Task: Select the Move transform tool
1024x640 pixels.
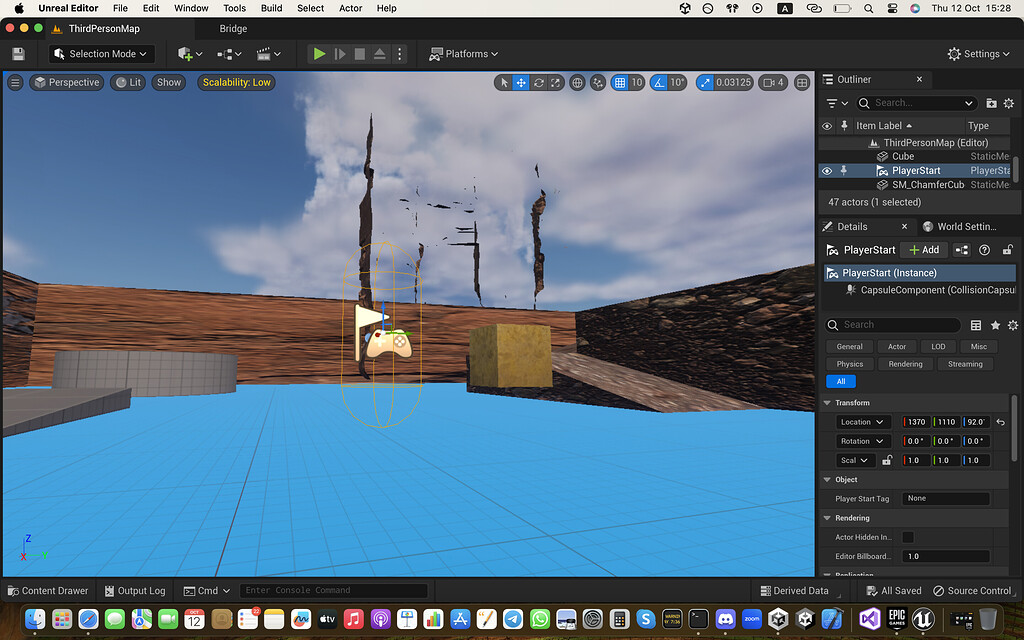Action: point(522,83)
